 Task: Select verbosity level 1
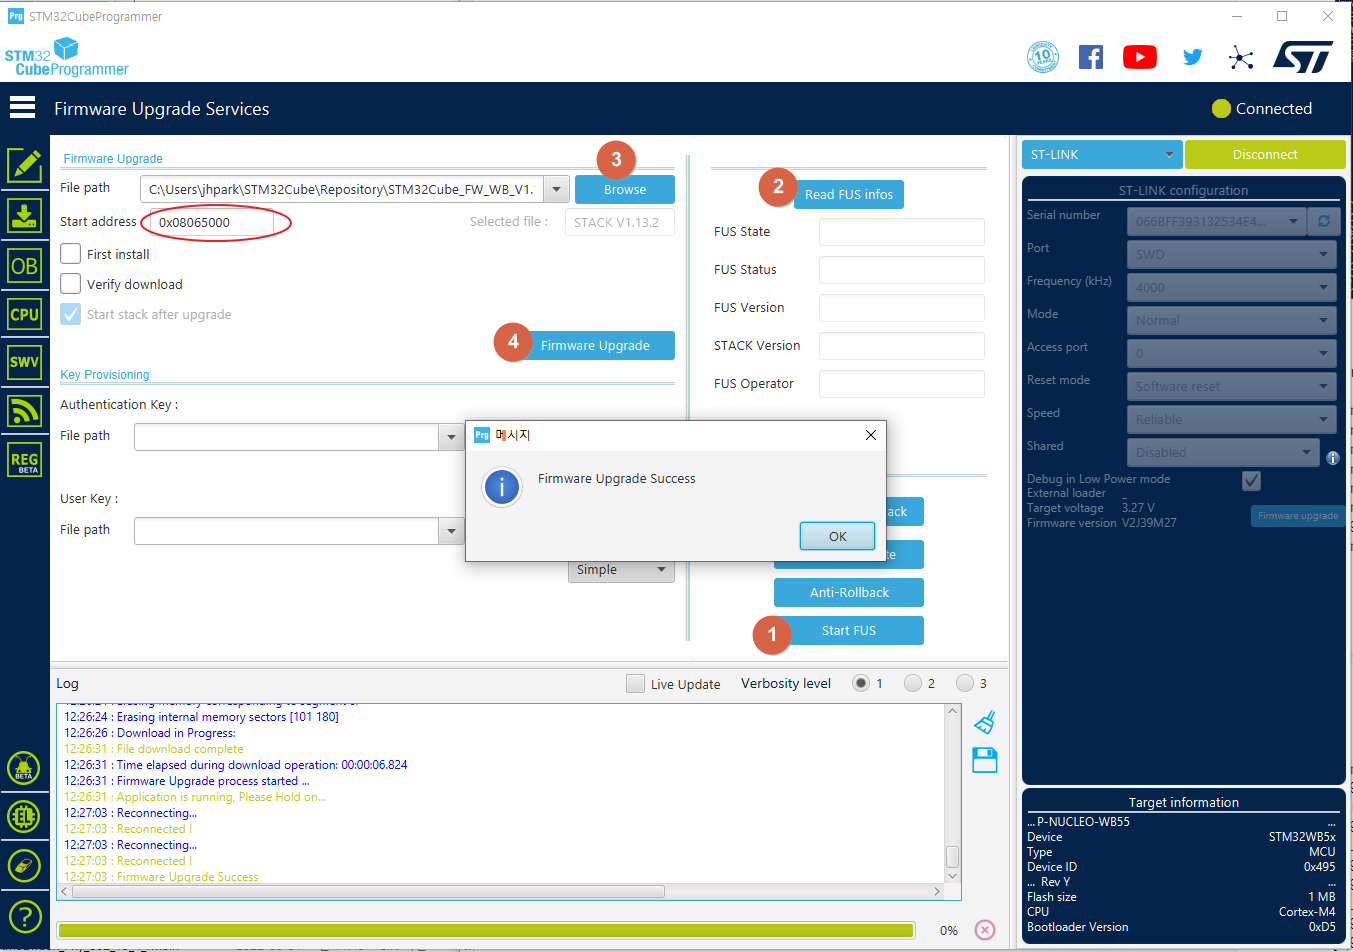click(x=861, y=683)
